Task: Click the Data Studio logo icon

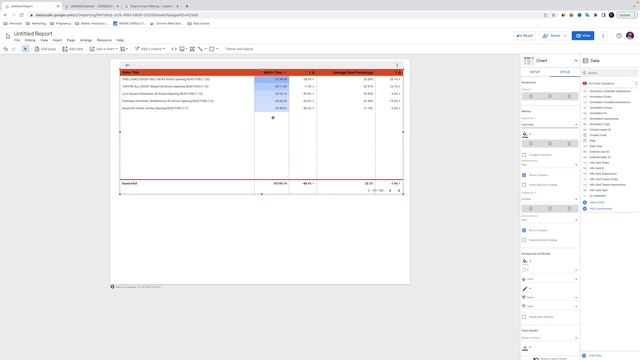Action: point(7,36)
